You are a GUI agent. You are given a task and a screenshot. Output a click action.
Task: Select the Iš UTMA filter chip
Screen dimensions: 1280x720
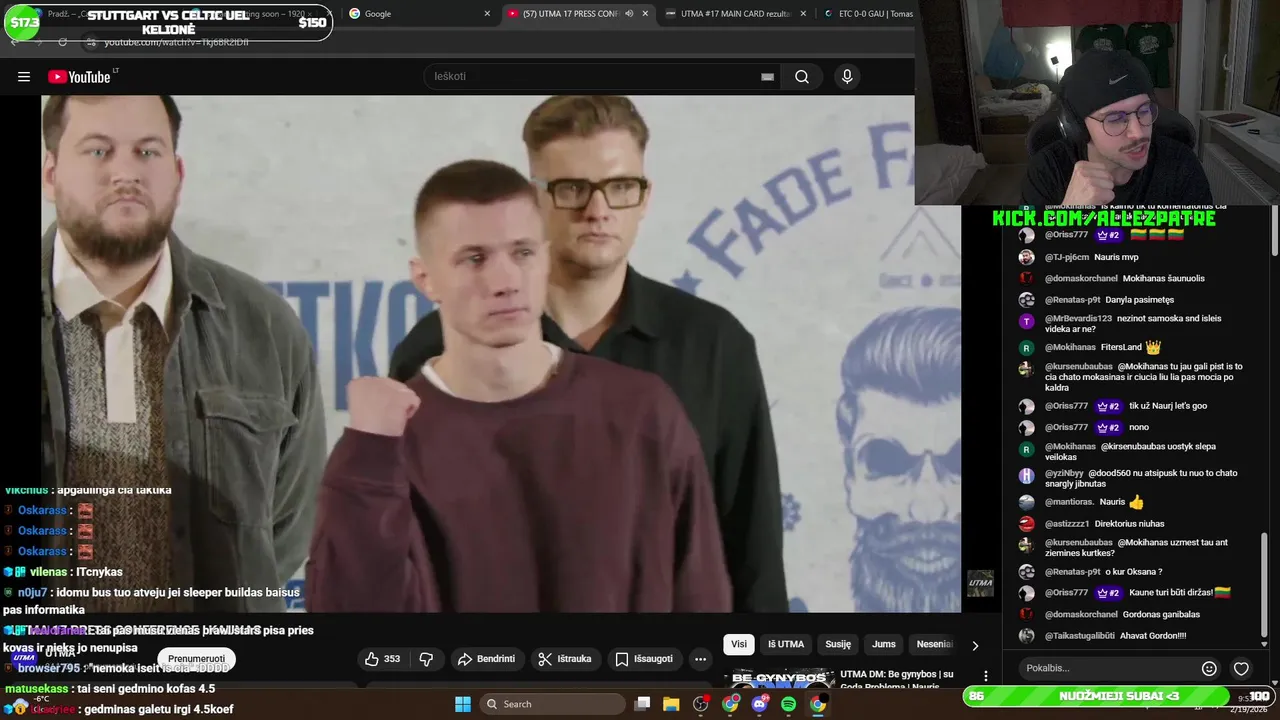786,644
